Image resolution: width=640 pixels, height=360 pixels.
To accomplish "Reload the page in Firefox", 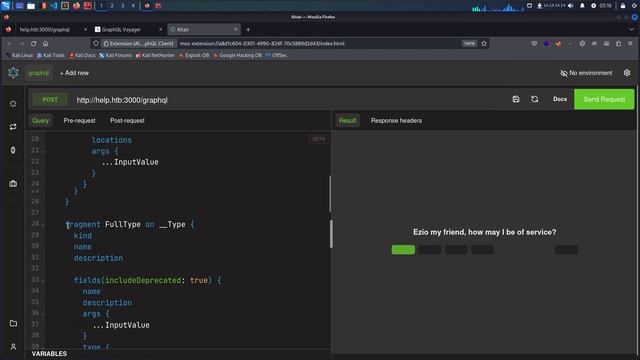I will [33, 43].
